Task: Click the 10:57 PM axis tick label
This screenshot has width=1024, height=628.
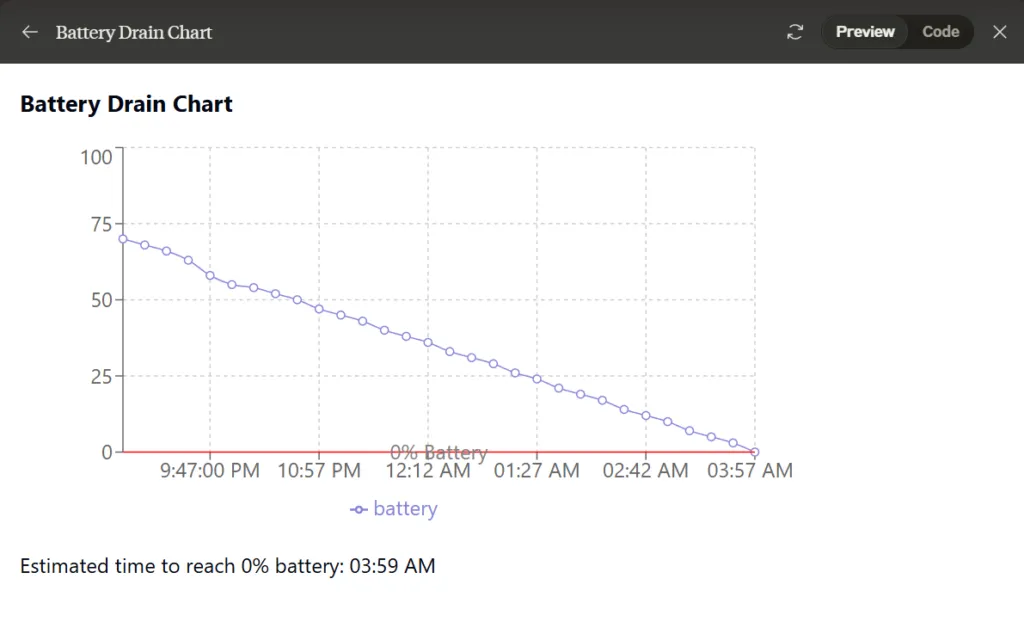Action: [319, 471]
